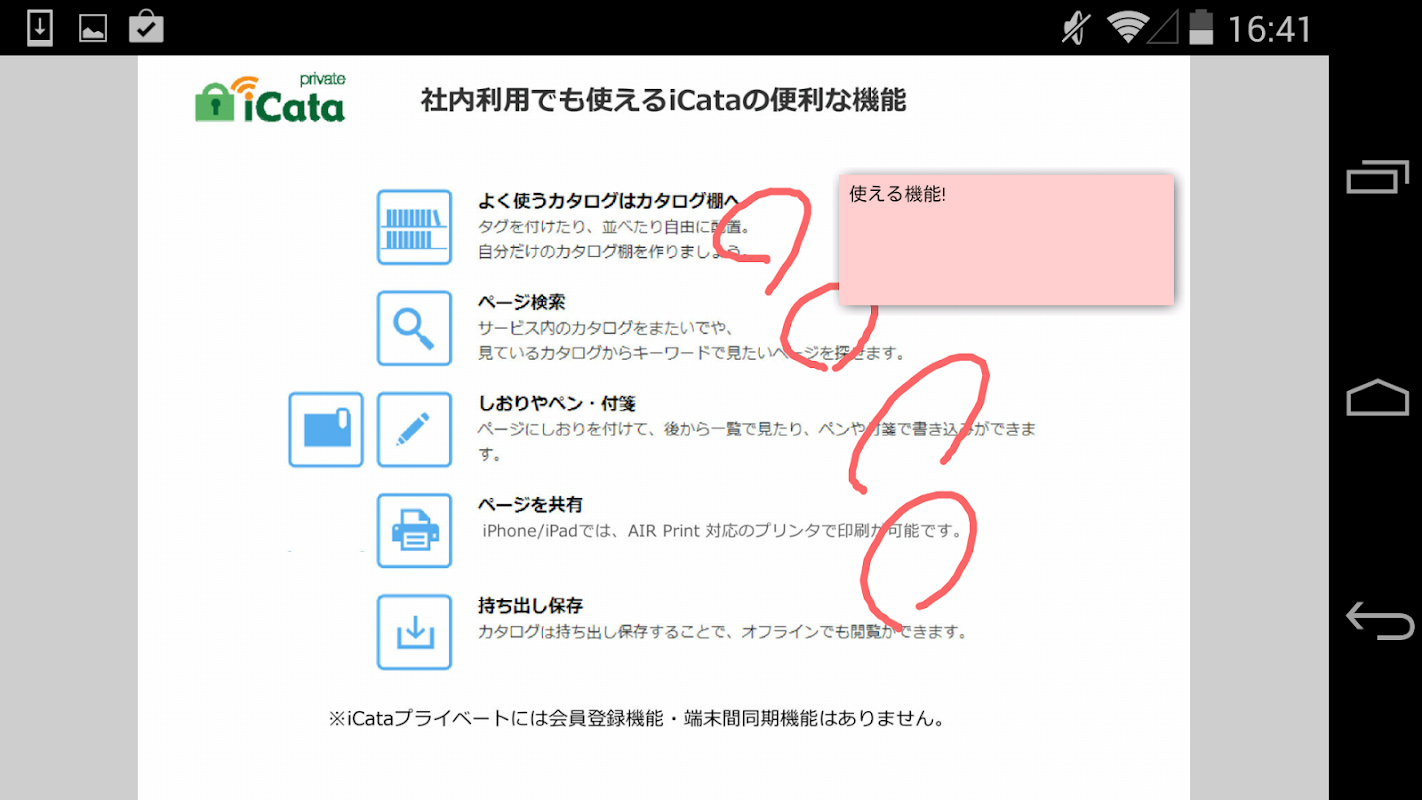Tap the catalog shelf bookshelf icon
This screenshot has height=800, width=1422.
[414, 227]
